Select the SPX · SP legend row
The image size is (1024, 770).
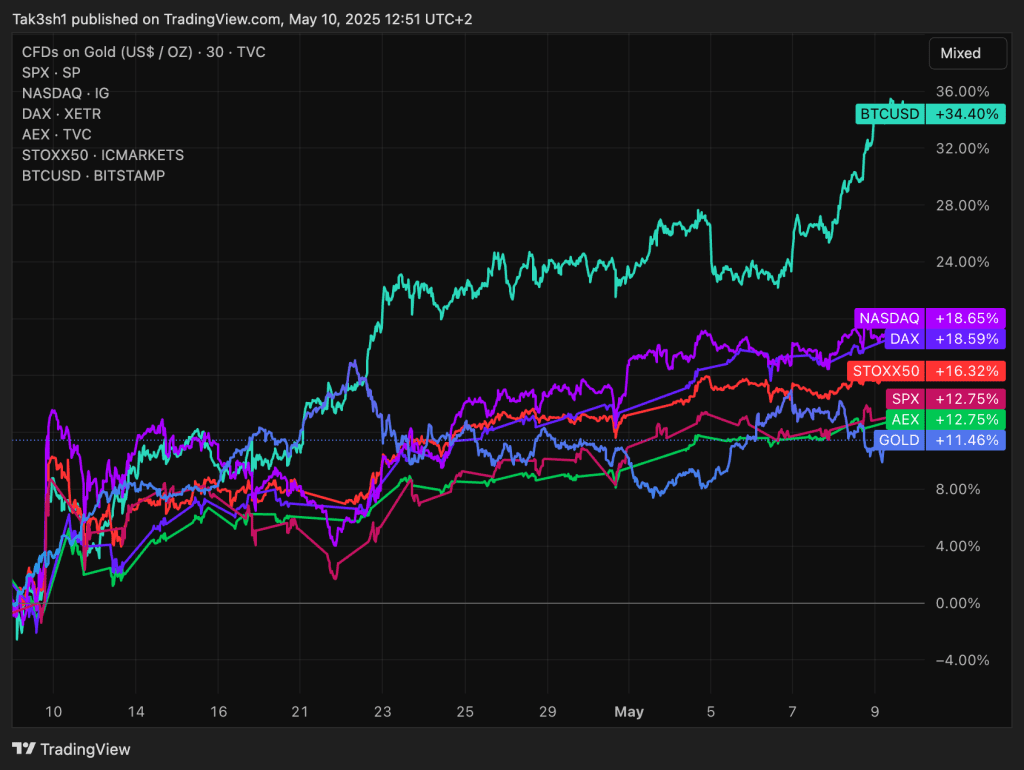(x=51, y=72)
